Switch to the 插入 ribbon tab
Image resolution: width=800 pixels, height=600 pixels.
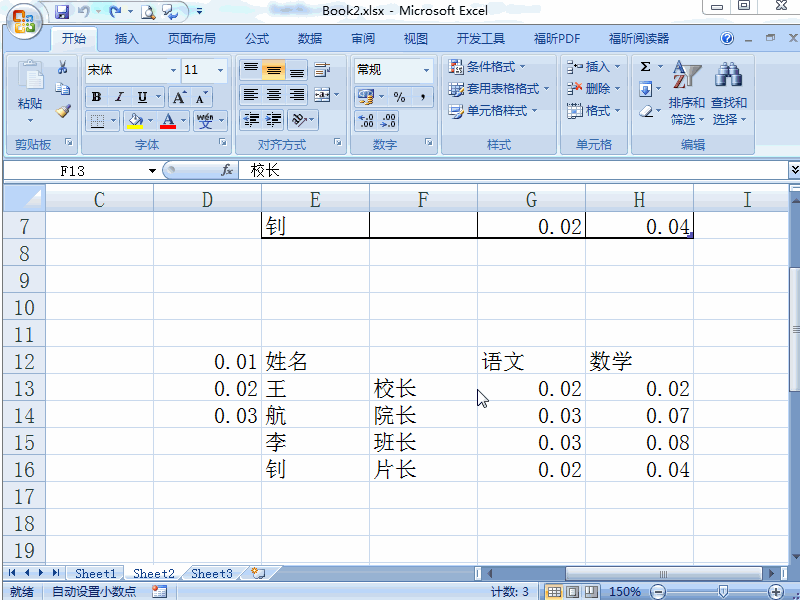(127, 38)
